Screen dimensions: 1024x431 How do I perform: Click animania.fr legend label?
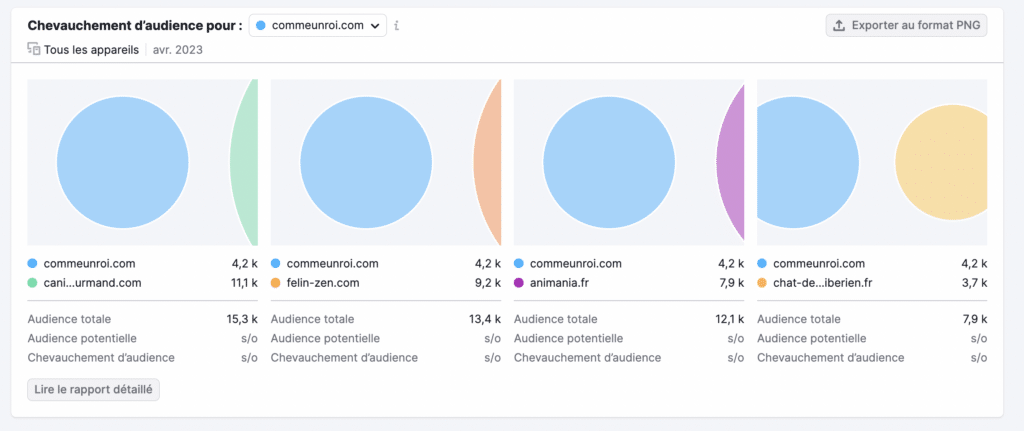(x=560, y=283)
